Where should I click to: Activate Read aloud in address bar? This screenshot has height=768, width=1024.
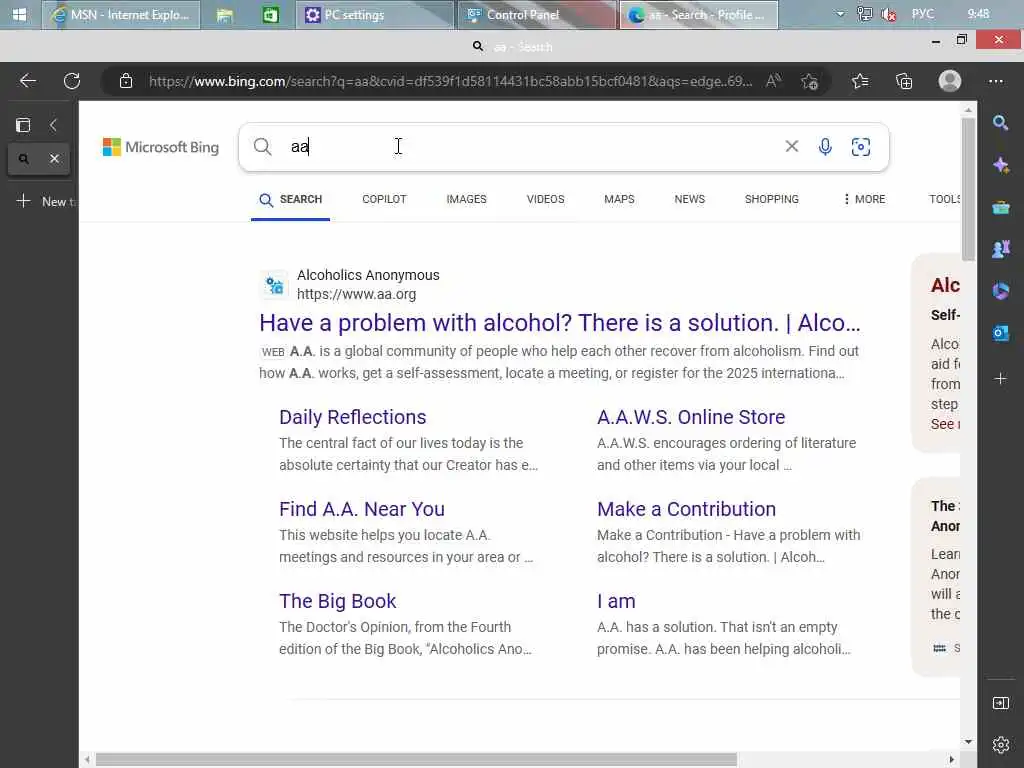point(773,81)
